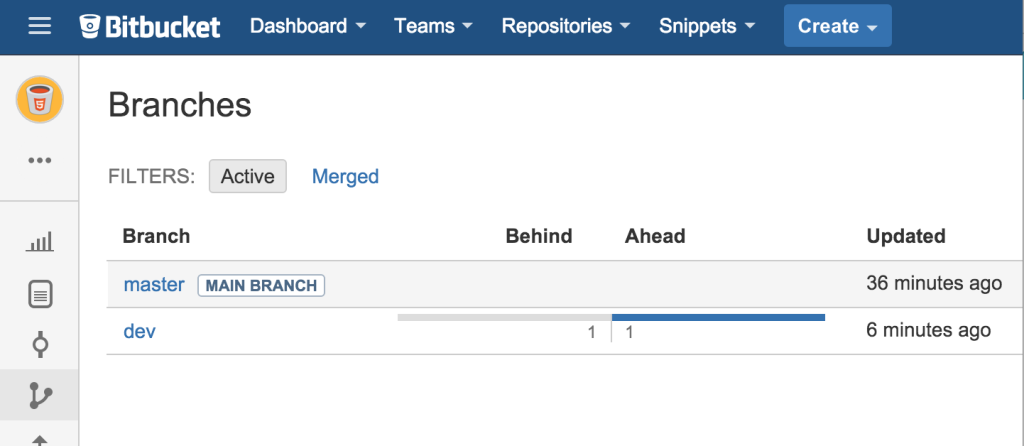
Task: Expand the Teams dropdown menu
Action: [x=434, y=27]
